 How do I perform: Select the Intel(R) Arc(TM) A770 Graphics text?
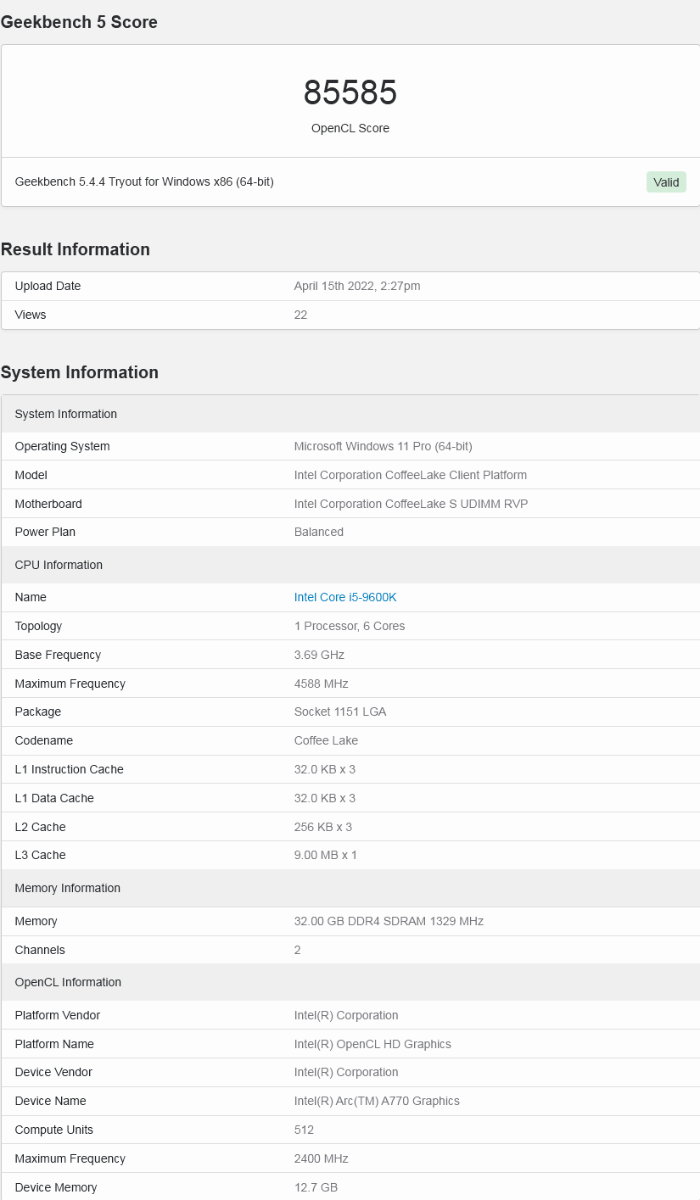pos(377,1101)
